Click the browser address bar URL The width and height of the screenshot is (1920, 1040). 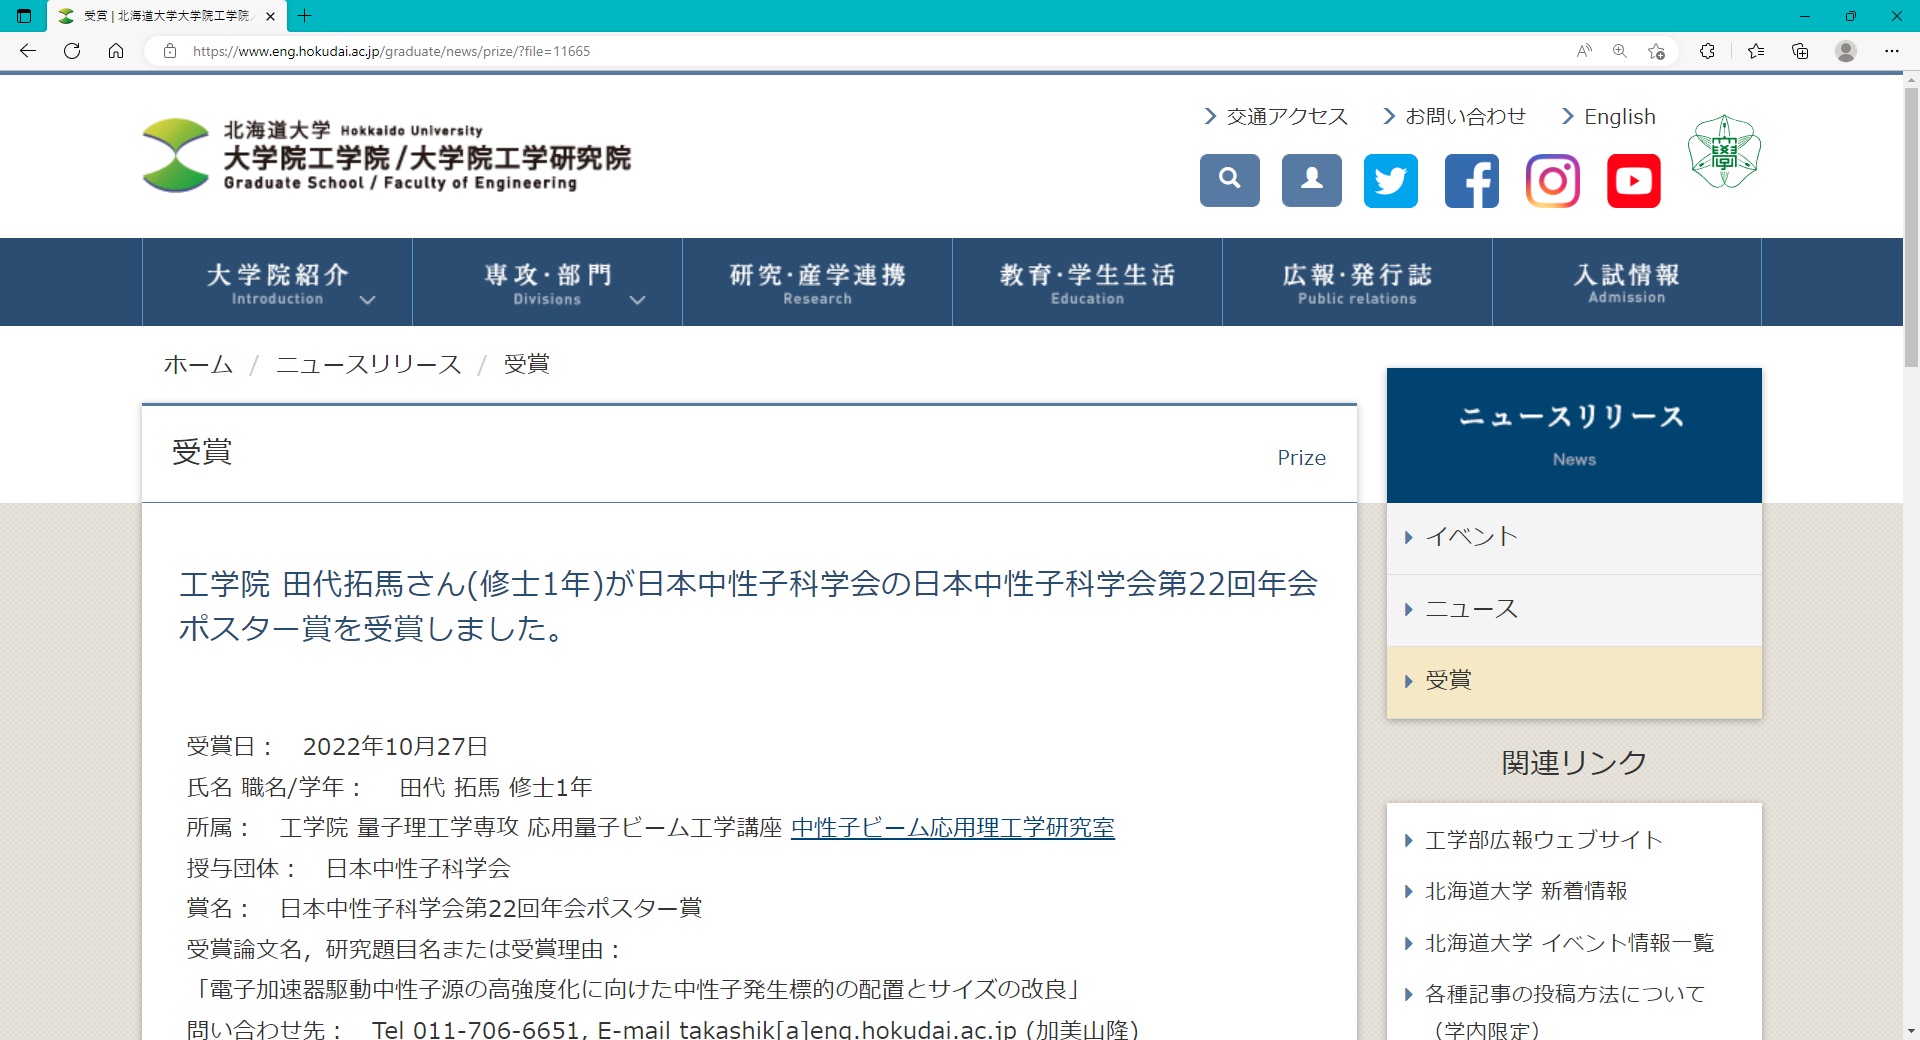(391, 51)
